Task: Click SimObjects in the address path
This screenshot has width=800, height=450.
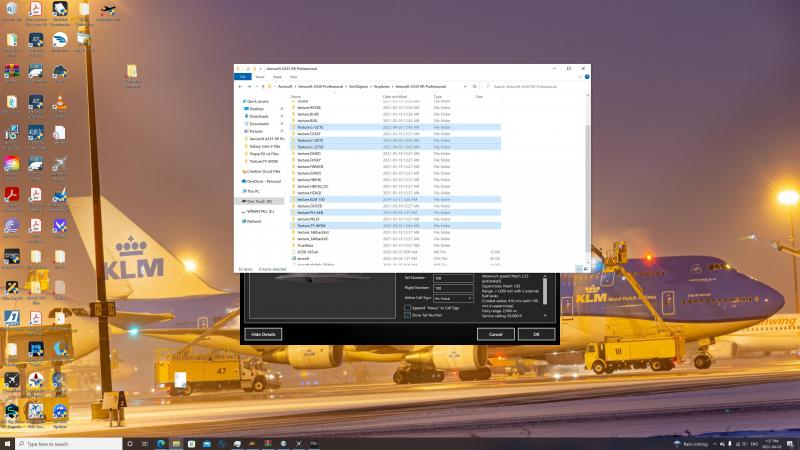Action: point(358,86)
